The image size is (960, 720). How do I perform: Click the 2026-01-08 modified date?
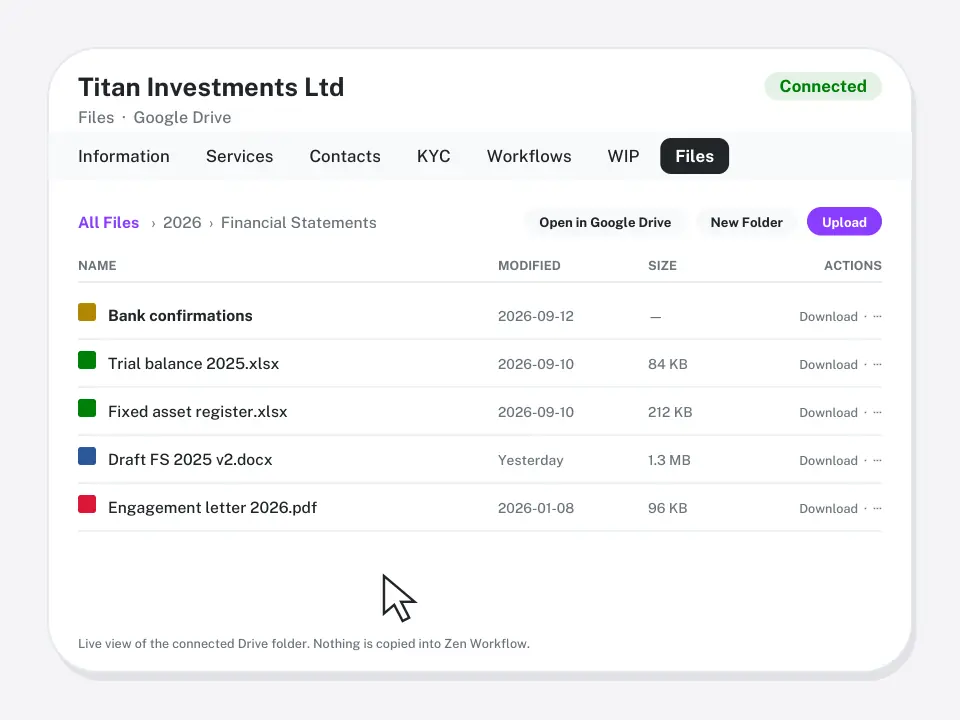point(536,508)
